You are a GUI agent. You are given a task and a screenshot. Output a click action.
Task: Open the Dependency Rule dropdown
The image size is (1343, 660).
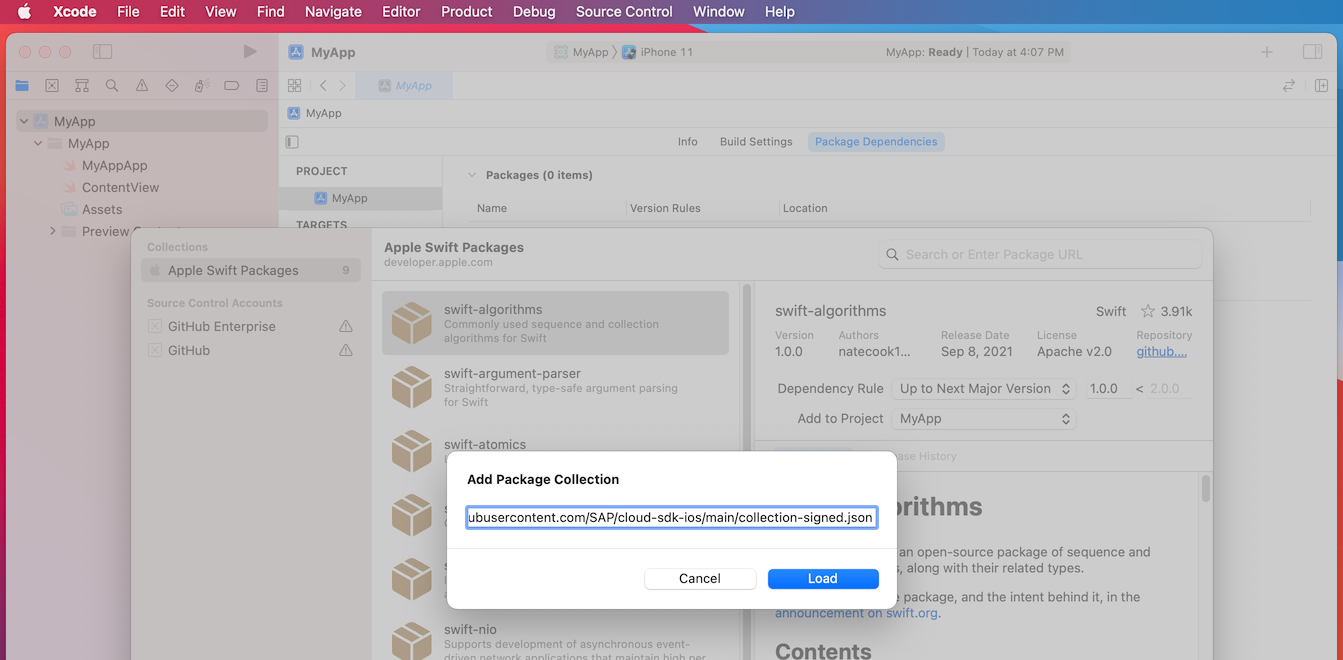[984, 389]
